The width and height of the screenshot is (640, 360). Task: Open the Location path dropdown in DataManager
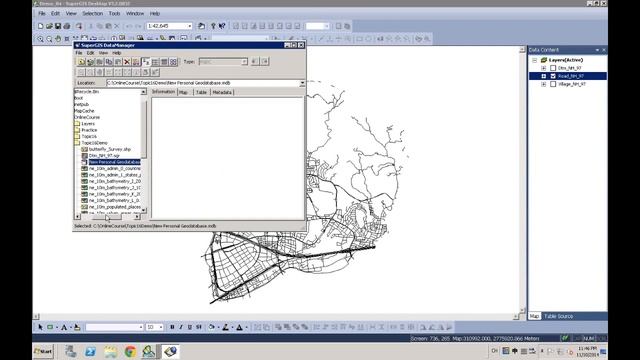coord(302,83)
